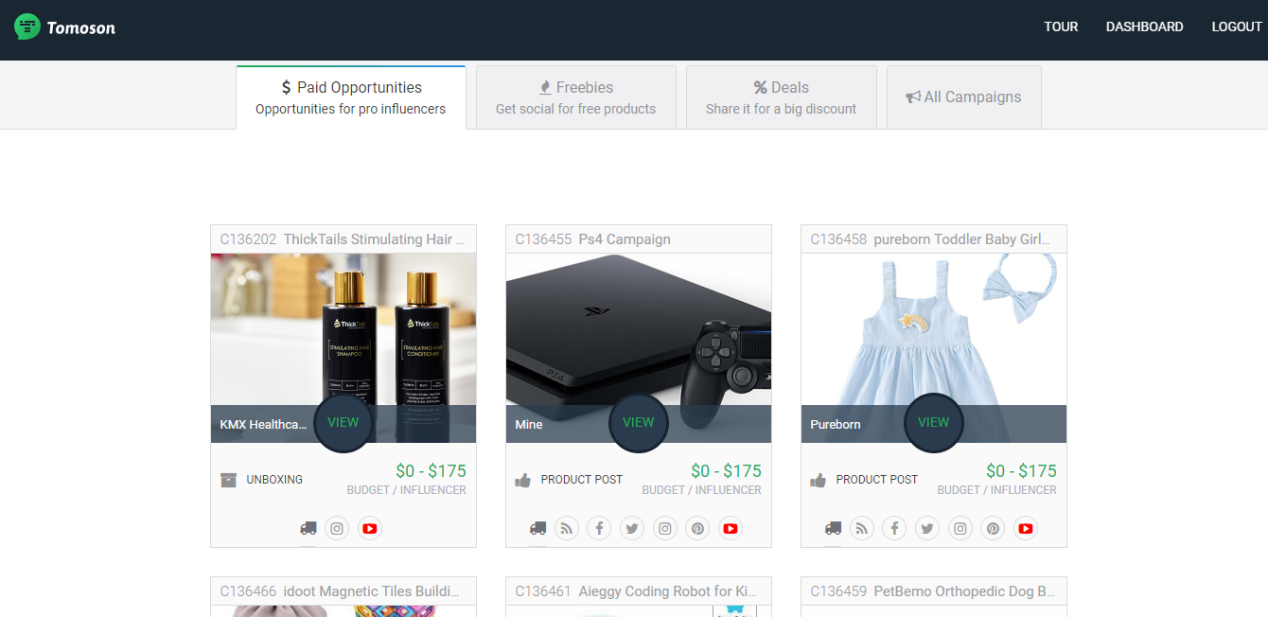This screenshot has height=617, width=1268.
Task: Switch to the Freebies tab
Action: click(576, 97)
